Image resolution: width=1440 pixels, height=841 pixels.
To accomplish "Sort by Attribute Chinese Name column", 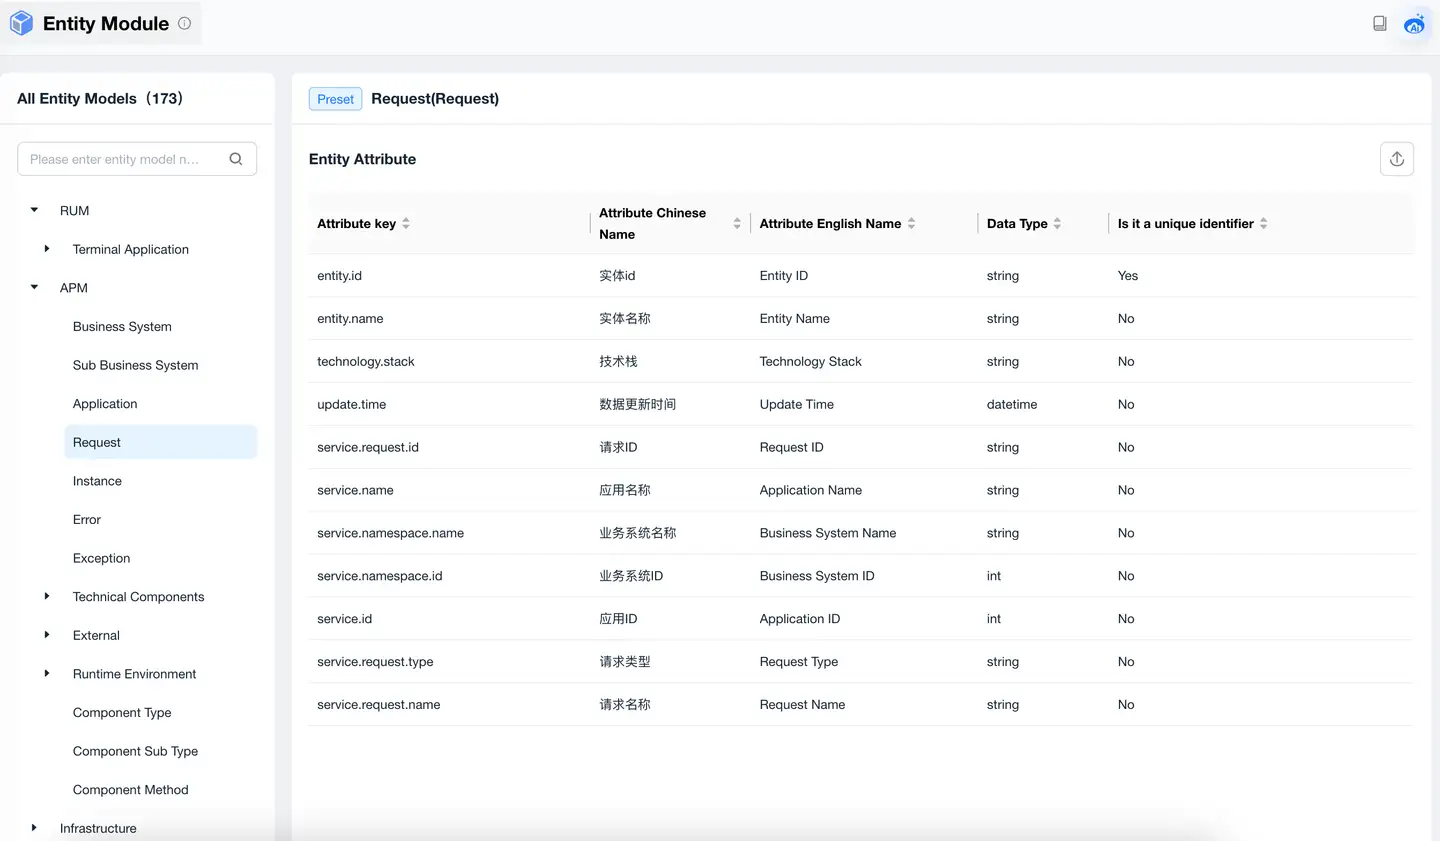I will pyautogui.click(x=737, y=224).
